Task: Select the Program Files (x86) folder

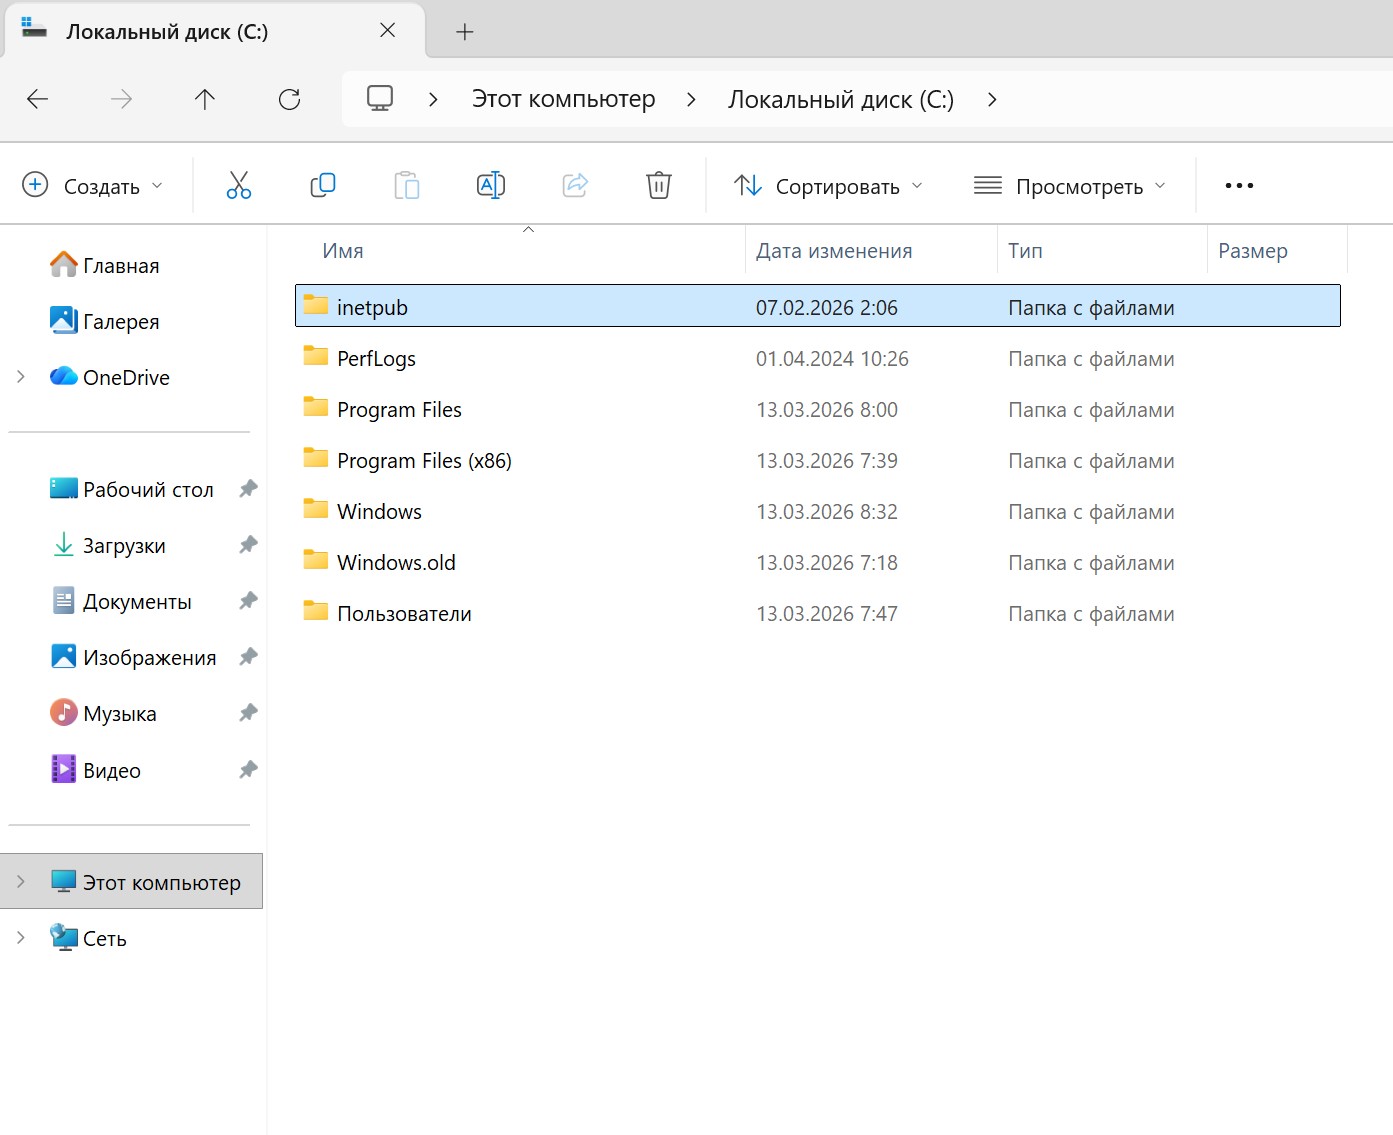Action: click(818, 460)
